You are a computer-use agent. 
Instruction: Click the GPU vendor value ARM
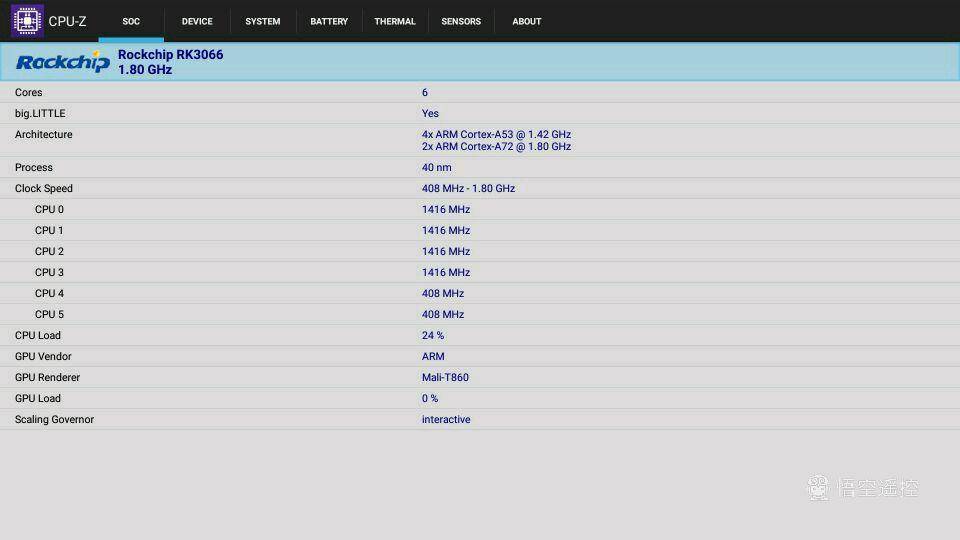tap(433, 356)
